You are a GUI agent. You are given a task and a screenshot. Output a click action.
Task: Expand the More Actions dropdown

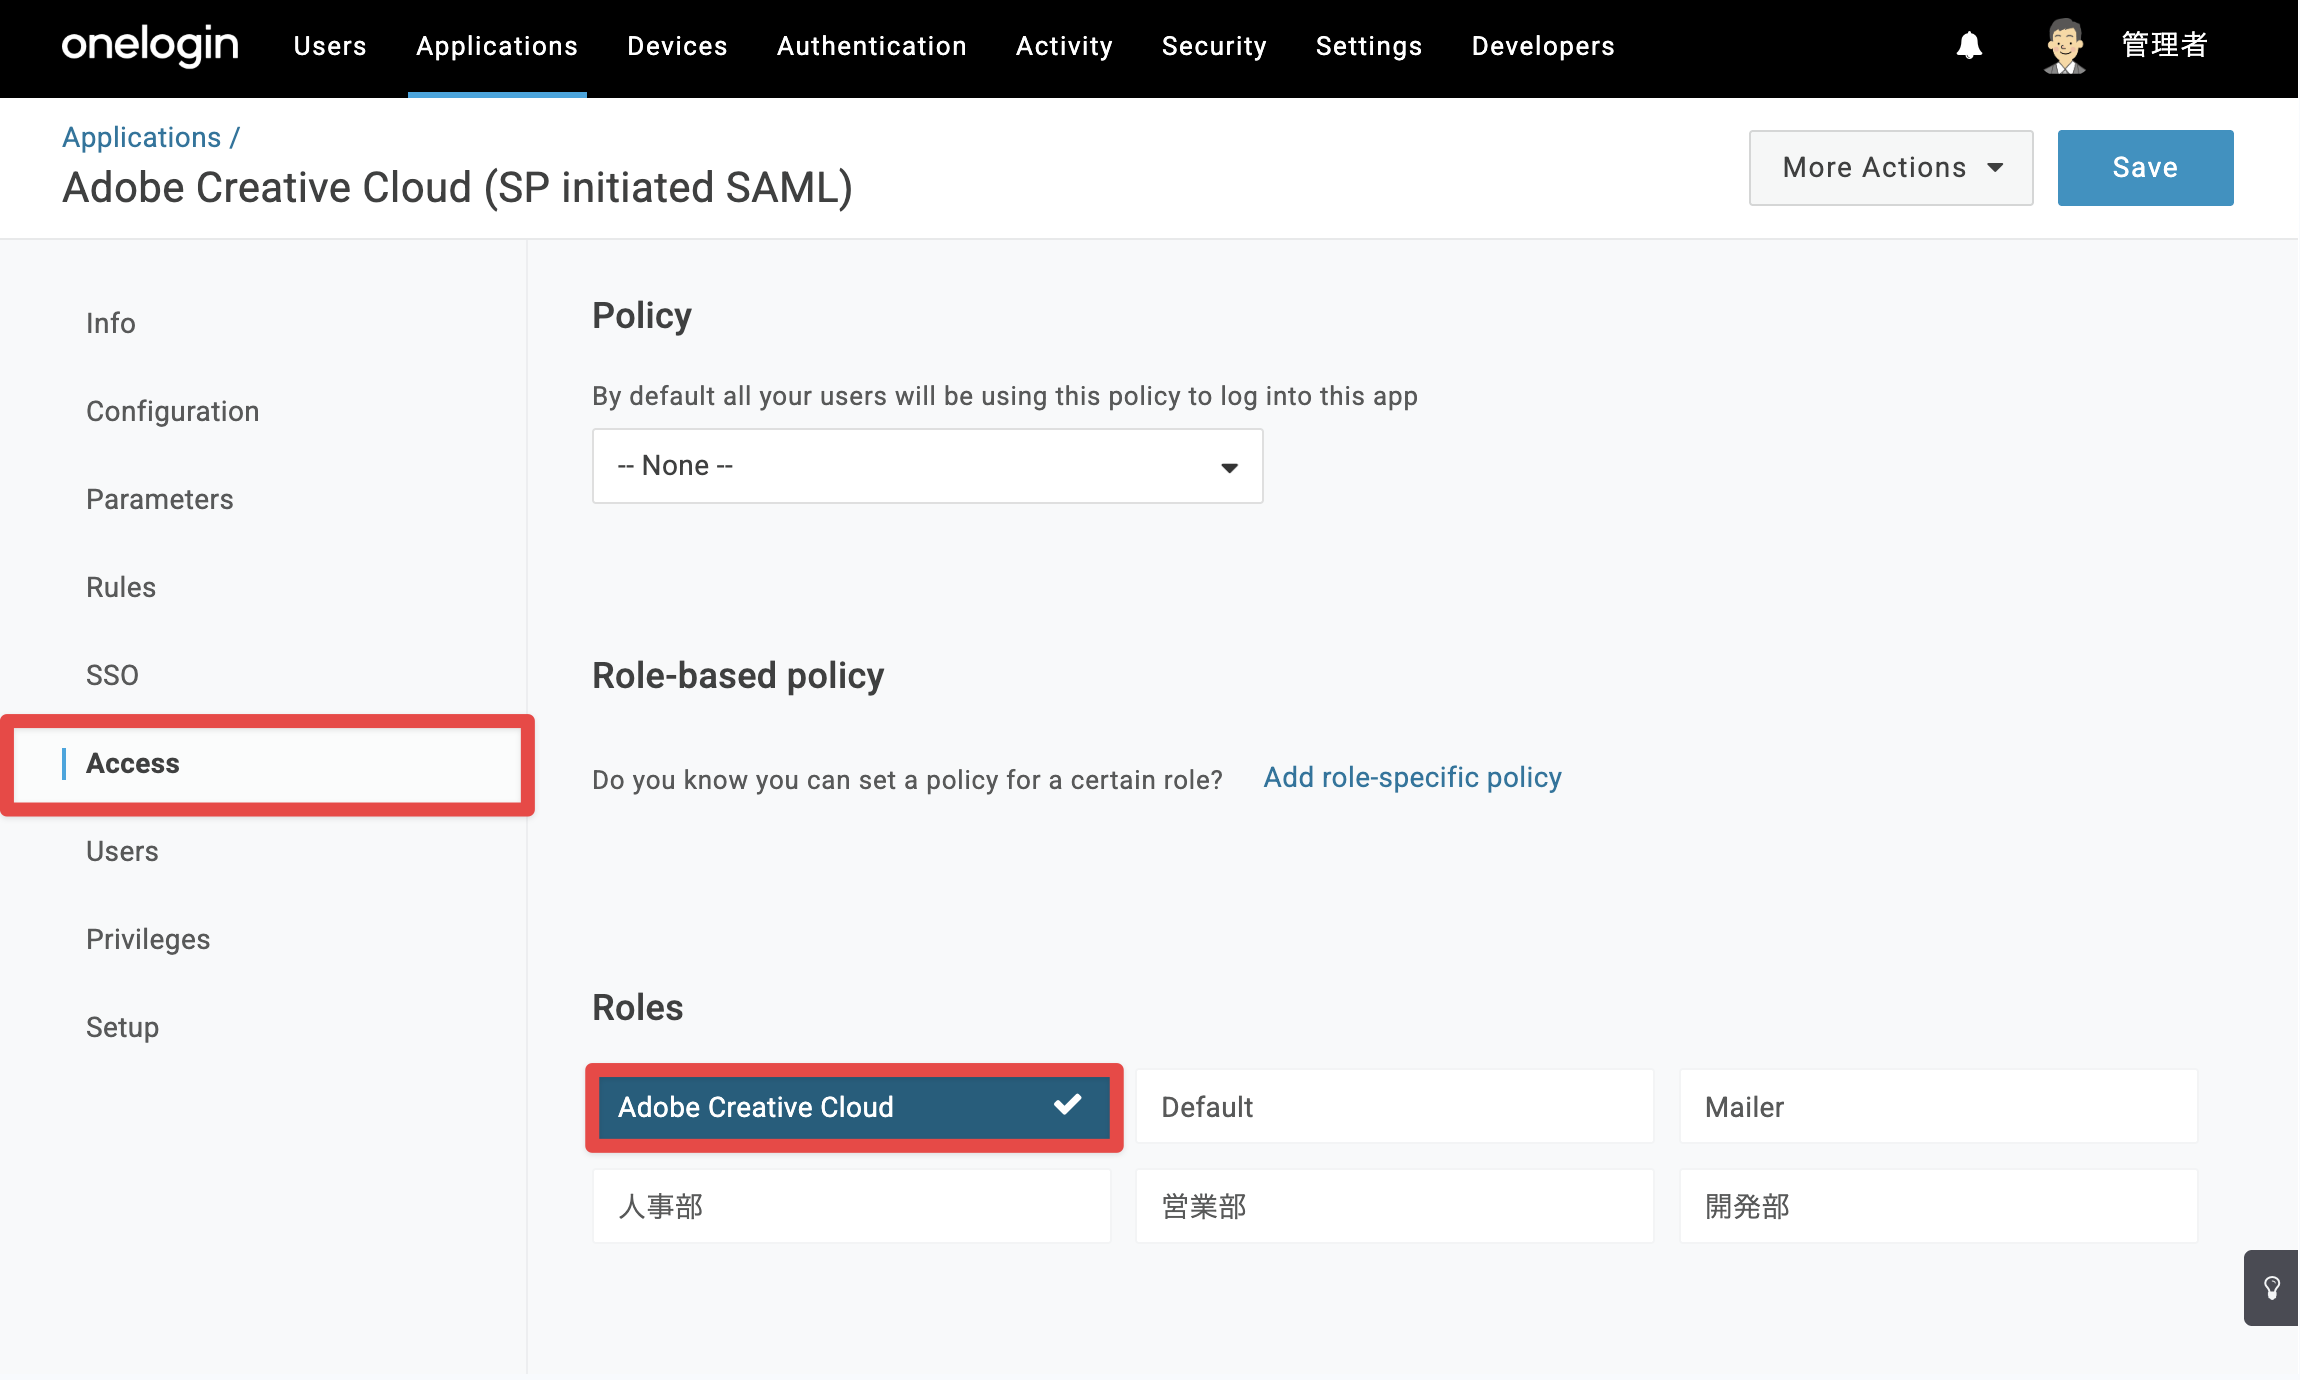click(1891, 168)
